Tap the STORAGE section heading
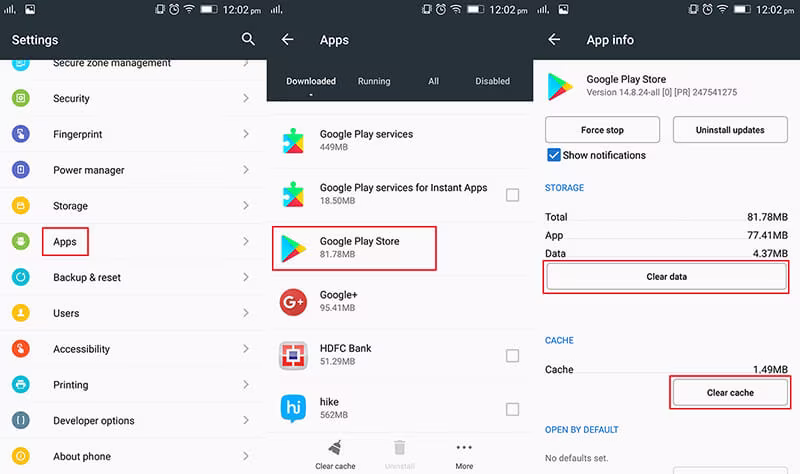The width and height of the screenshot is (800, 474). pyautogui.click(x=564, y=188)
